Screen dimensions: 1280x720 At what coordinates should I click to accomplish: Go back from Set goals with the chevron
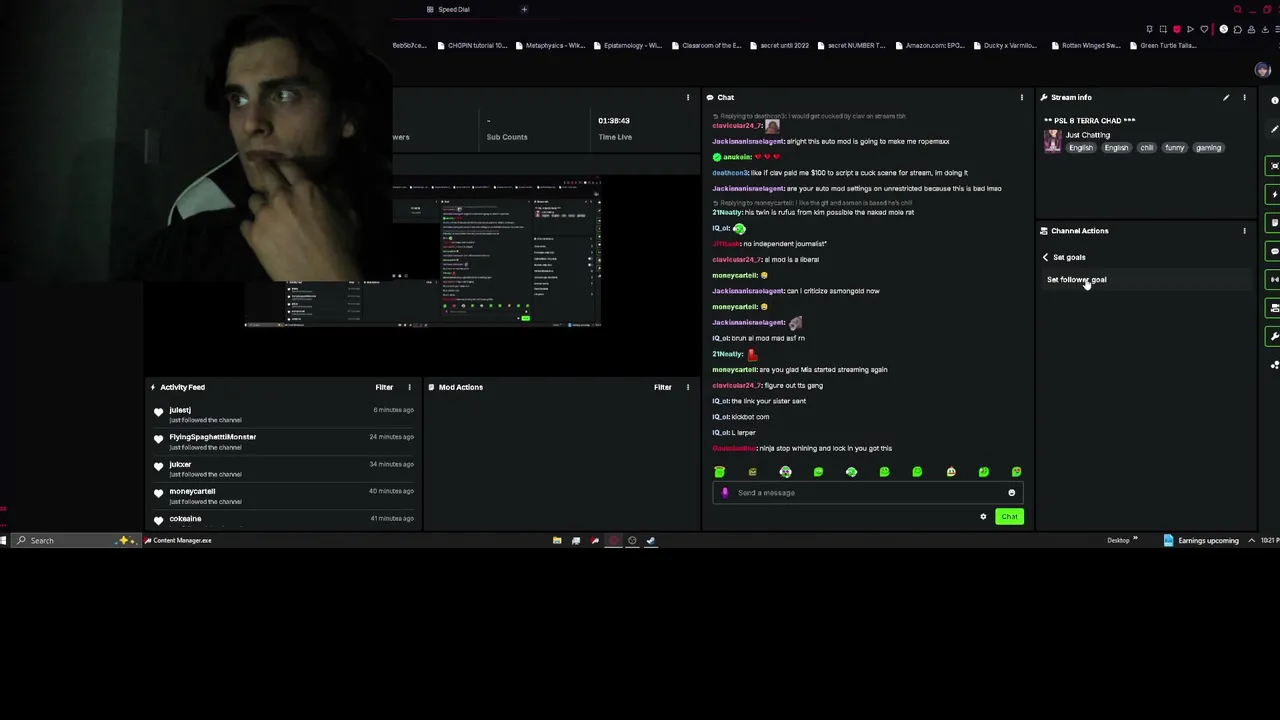point(1046,257)
